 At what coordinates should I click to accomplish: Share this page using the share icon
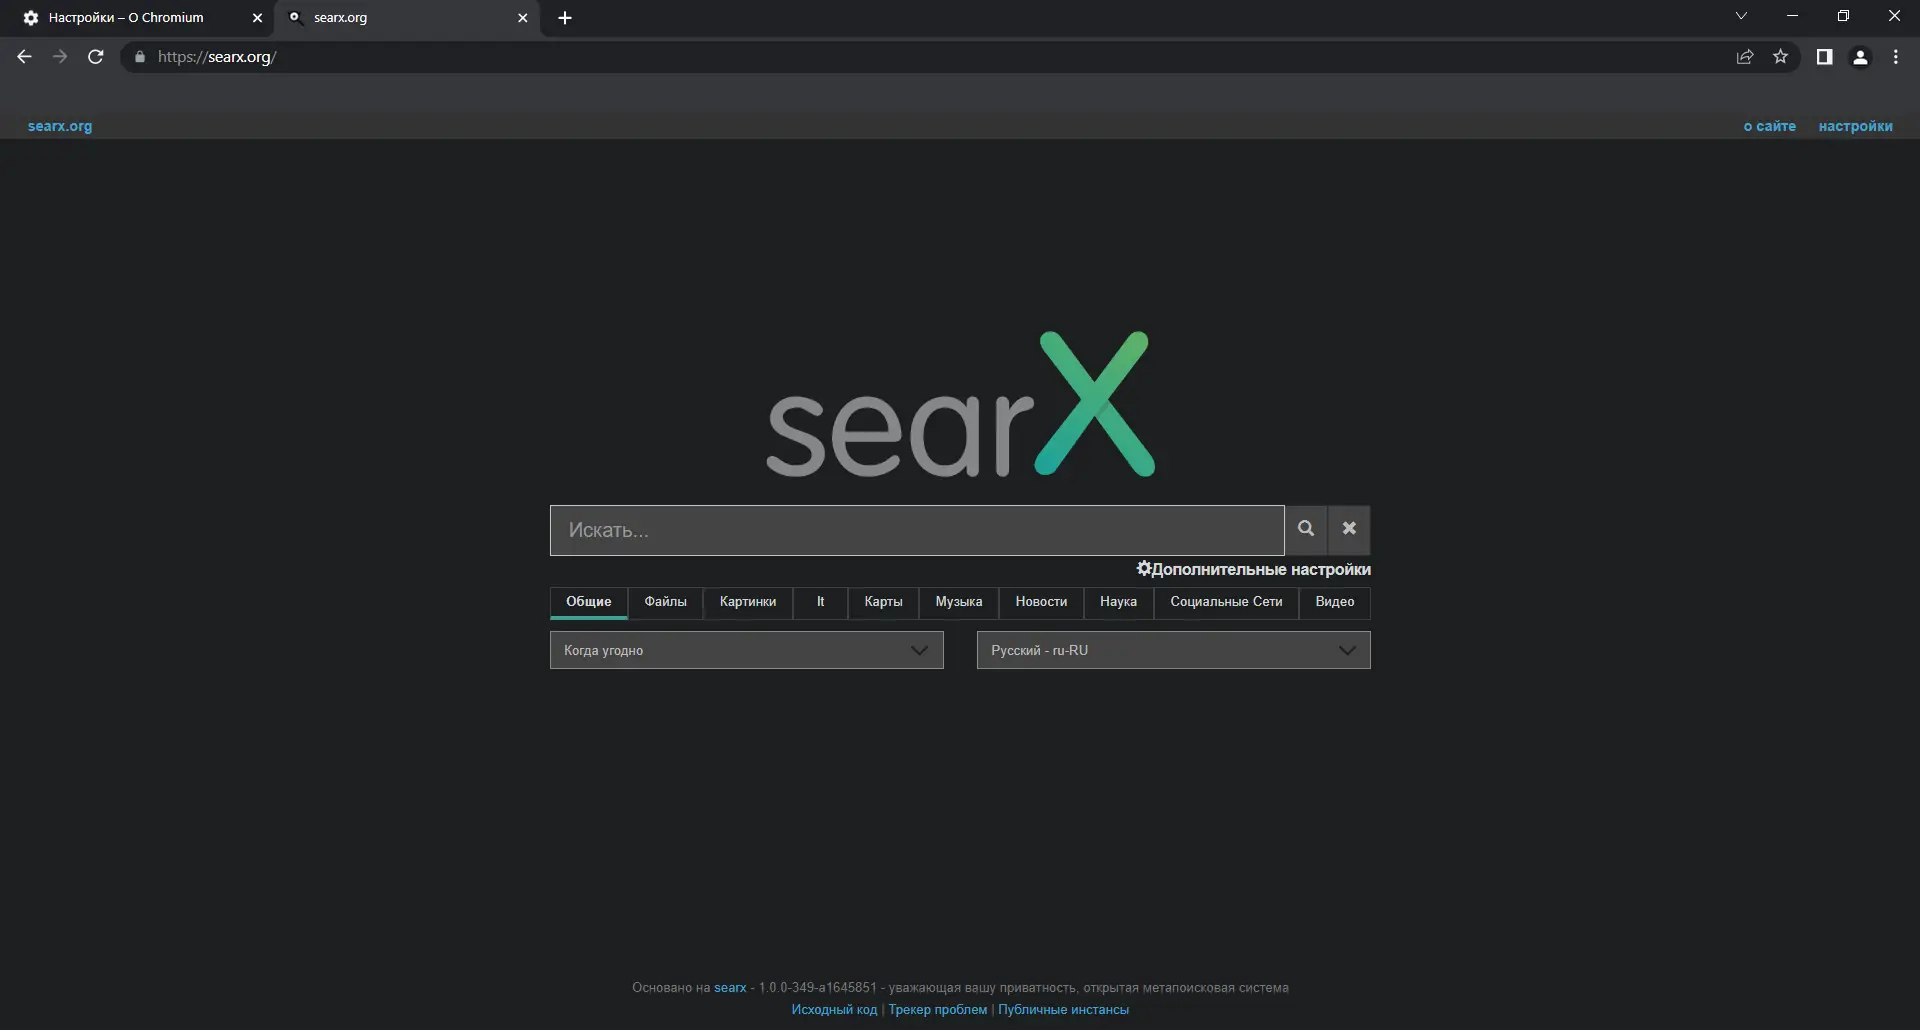tap(1745, 57)
